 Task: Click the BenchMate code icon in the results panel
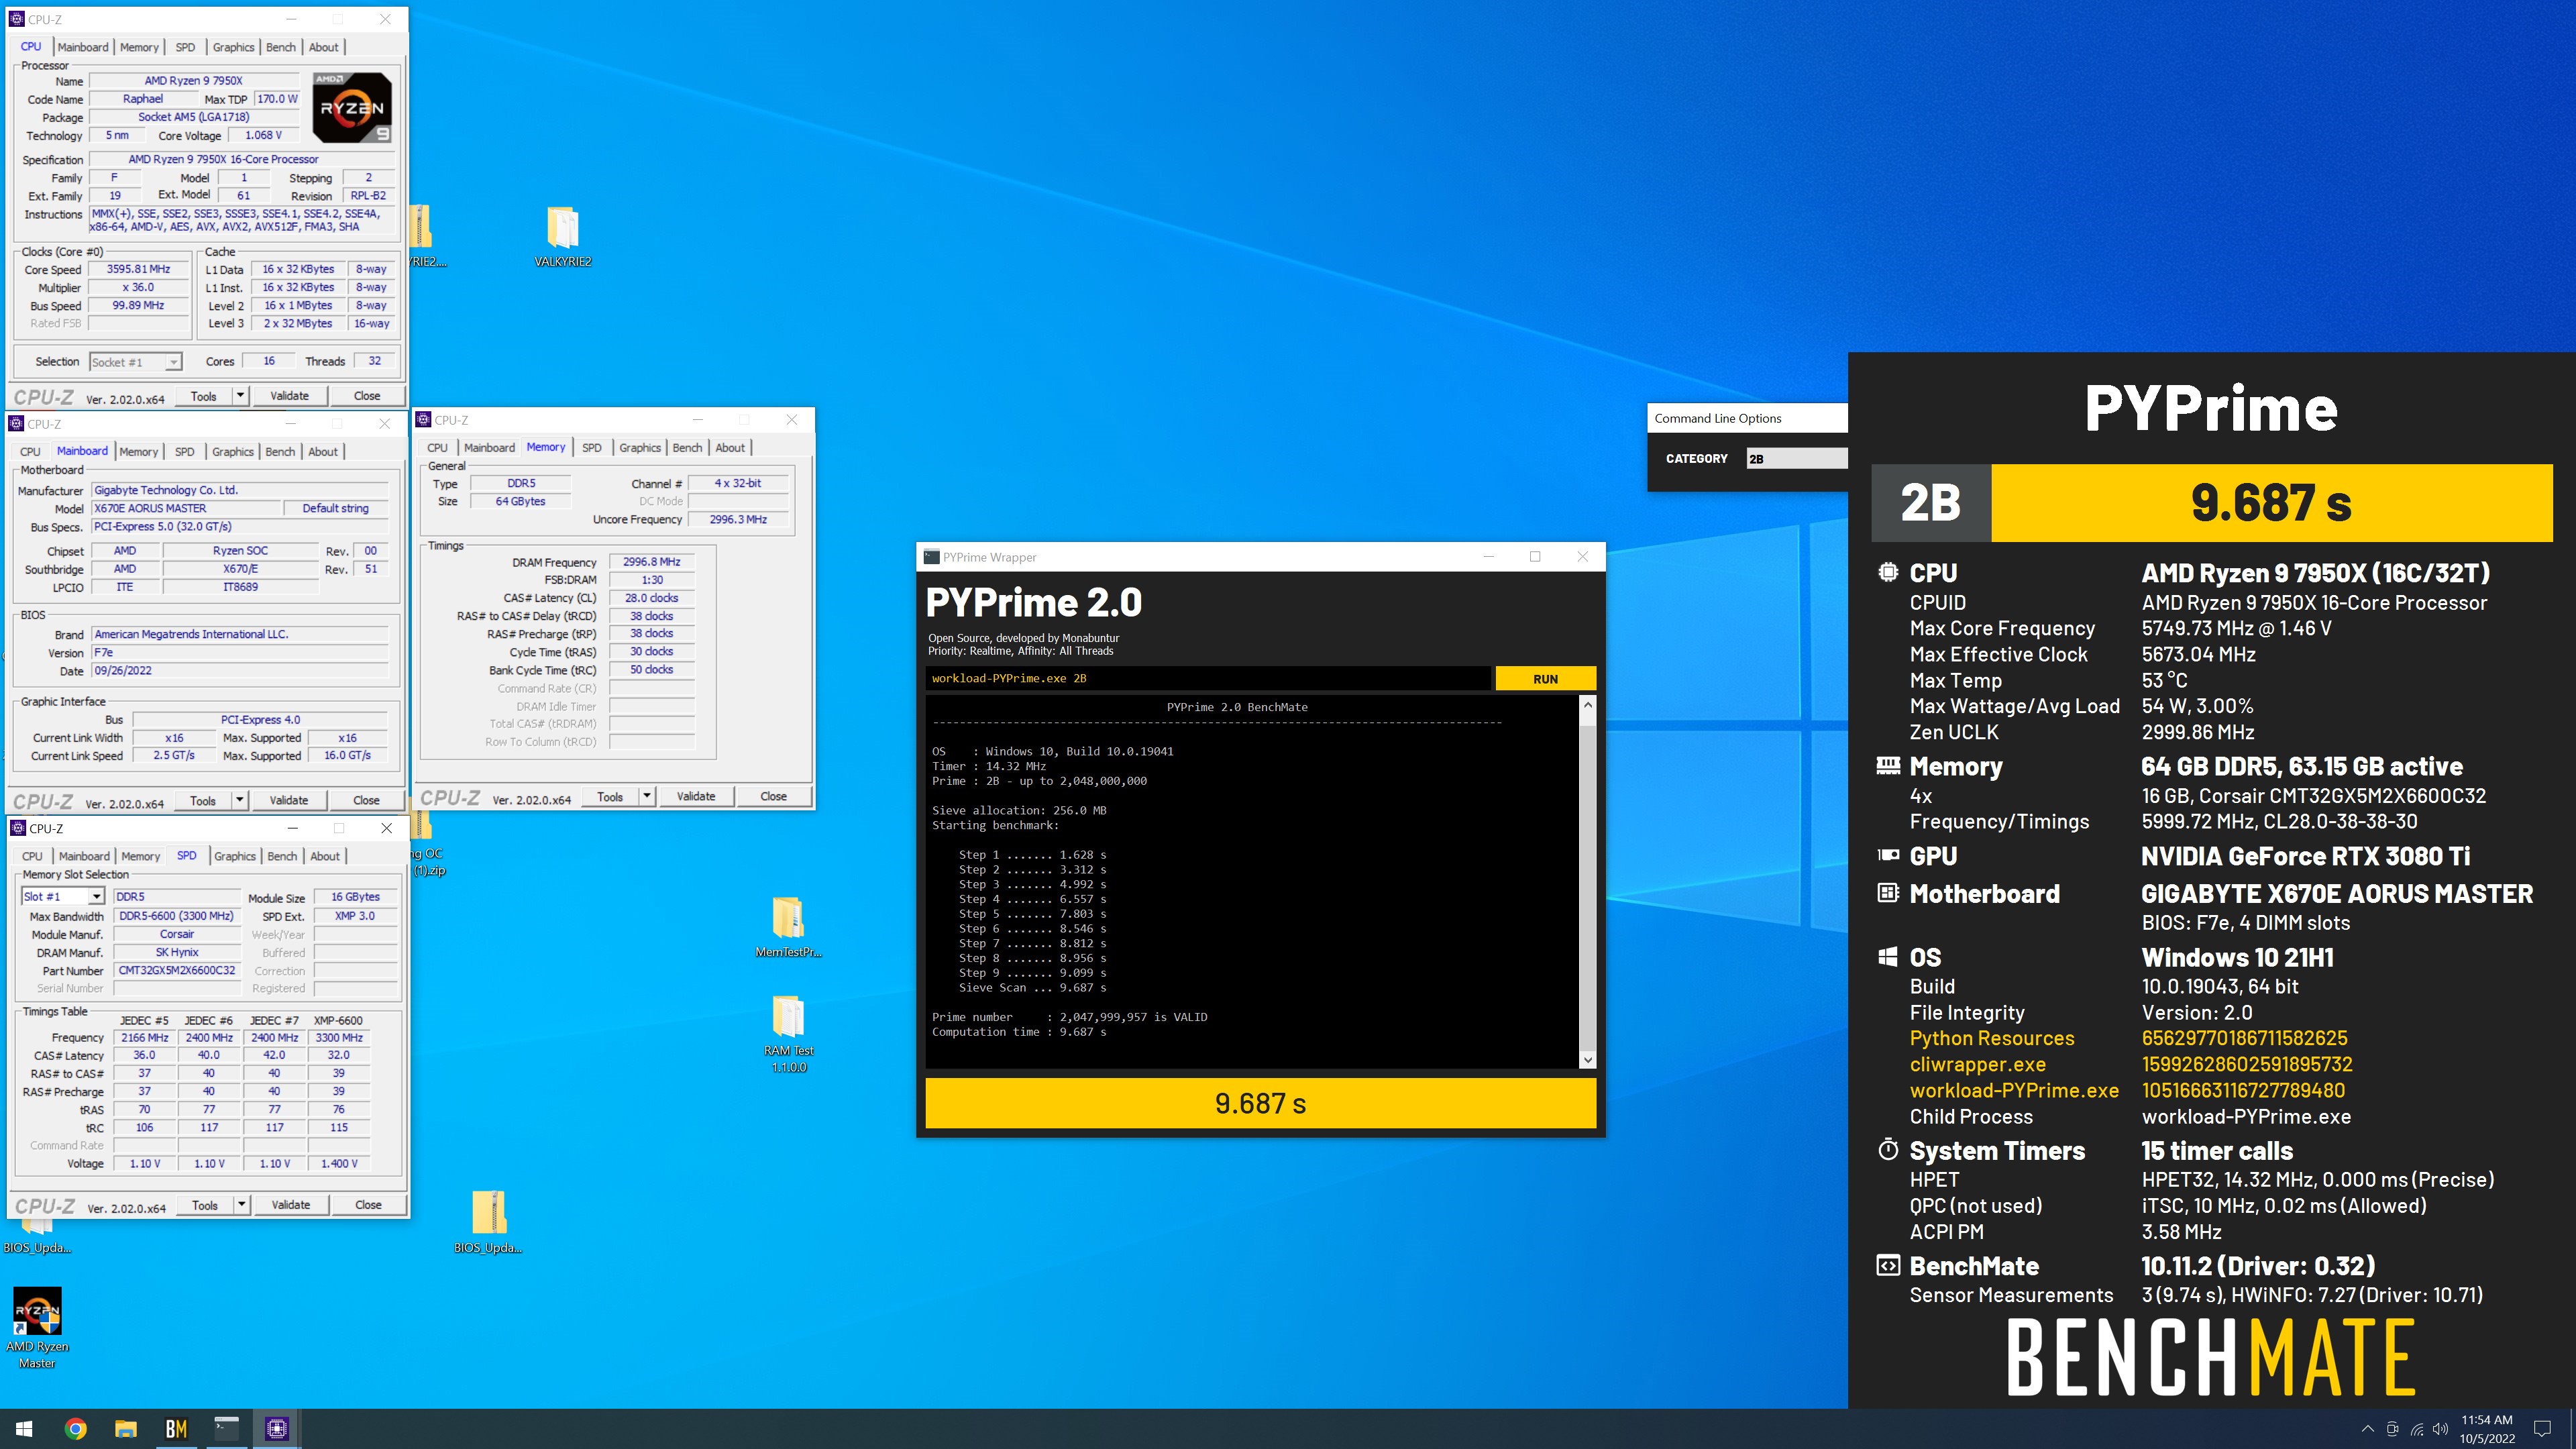coord(1888,1266)
